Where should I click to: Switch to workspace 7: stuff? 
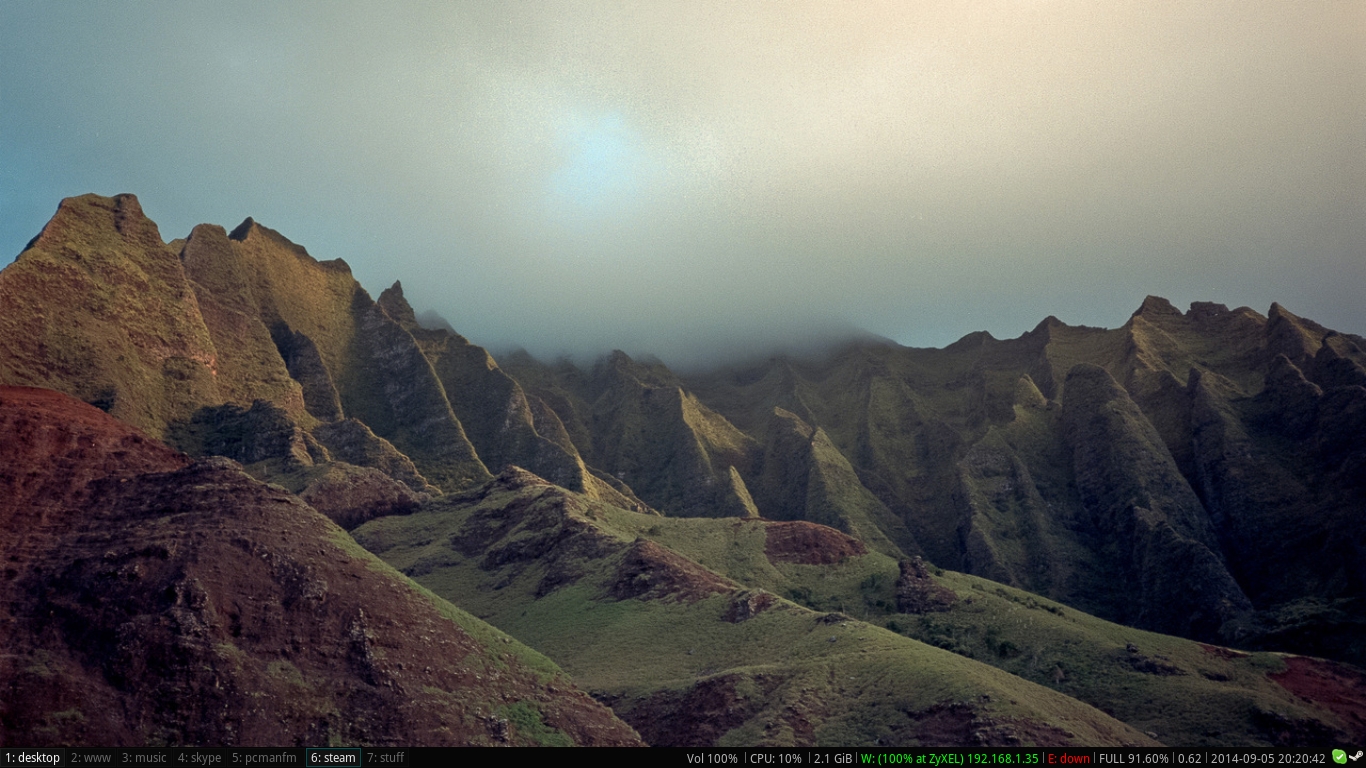(385, 758)
